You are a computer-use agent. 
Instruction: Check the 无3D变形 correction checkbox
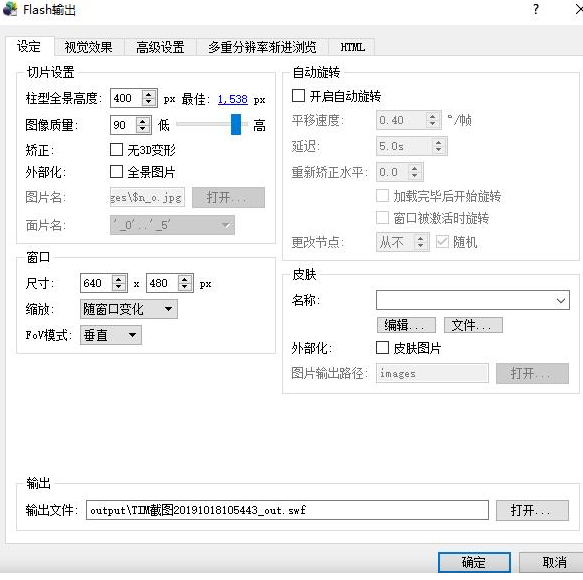pyautogui.click(x=116, y=149)
